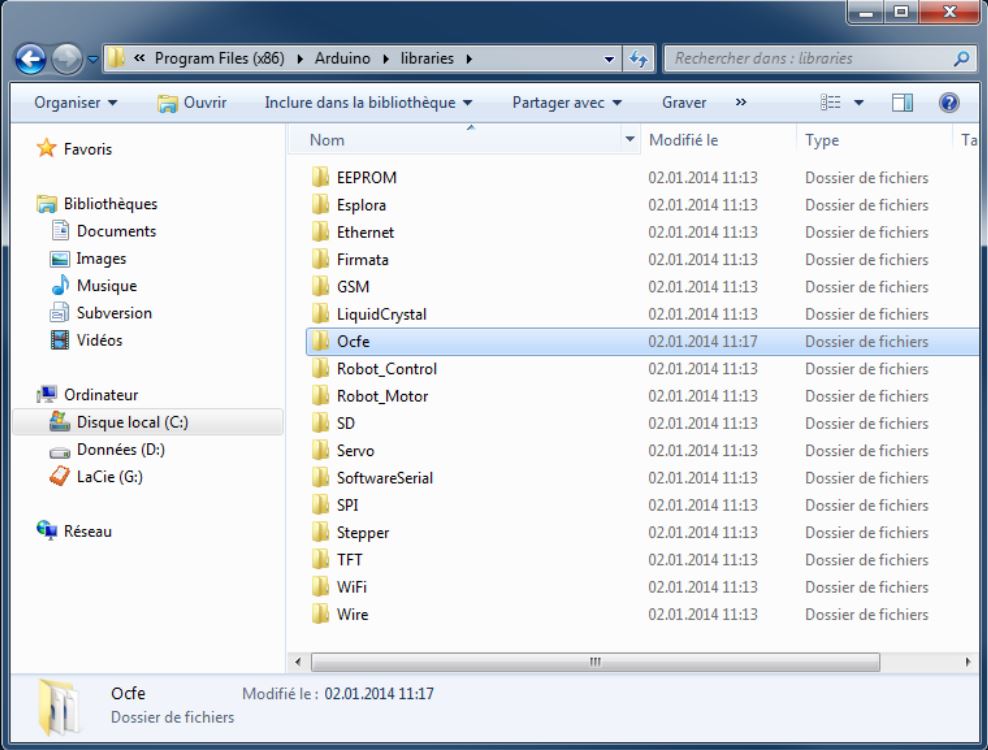Click the Graver toolbar button
This screenshot has height=750, width=988.
pyautogui.click(x=684, y=103)
